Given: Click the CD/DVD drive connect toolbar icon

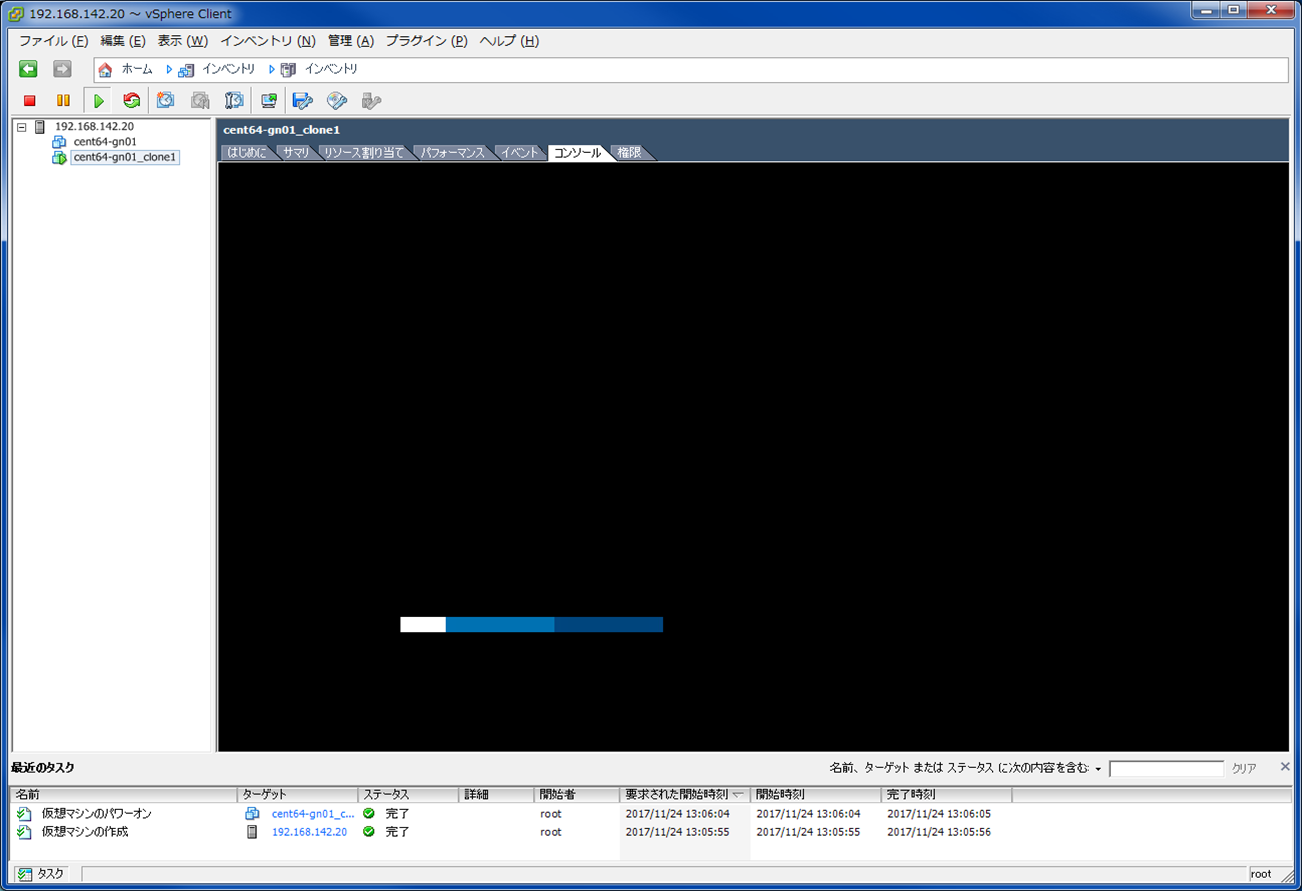Looking at the screenshot, I should tap(337, 101).
